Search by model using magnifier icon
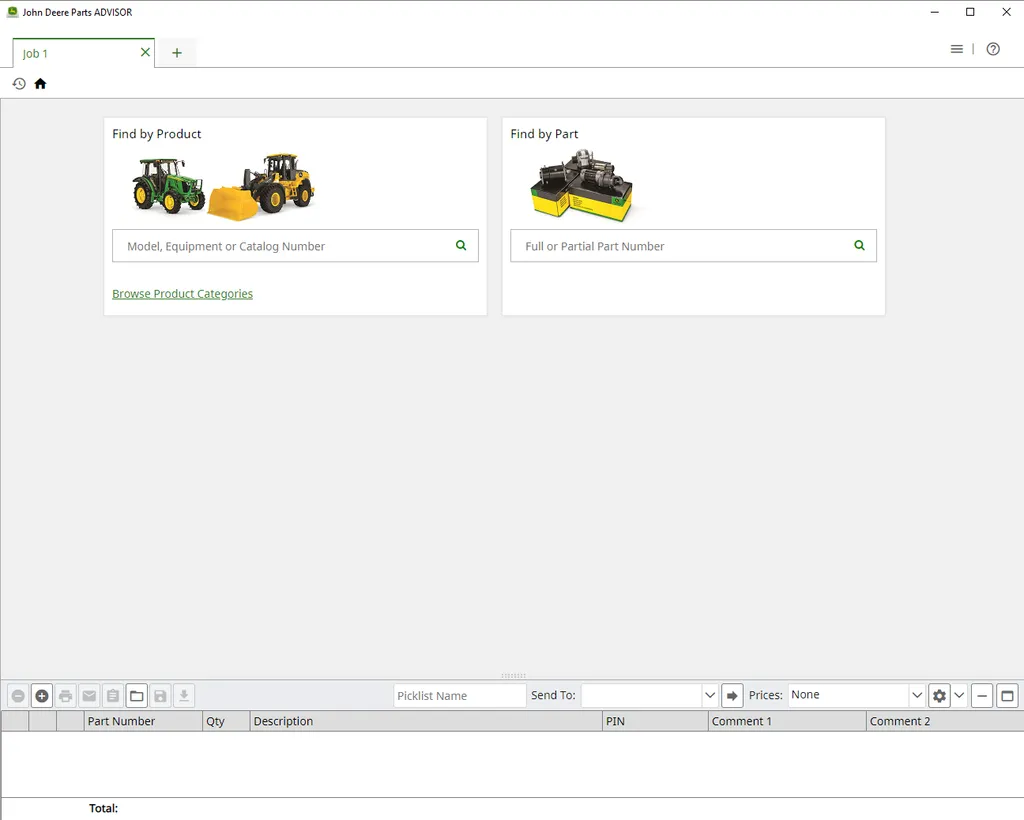The height and width of the screenshot is (820, 1024). pyautogui.click(x=461, y=245)
